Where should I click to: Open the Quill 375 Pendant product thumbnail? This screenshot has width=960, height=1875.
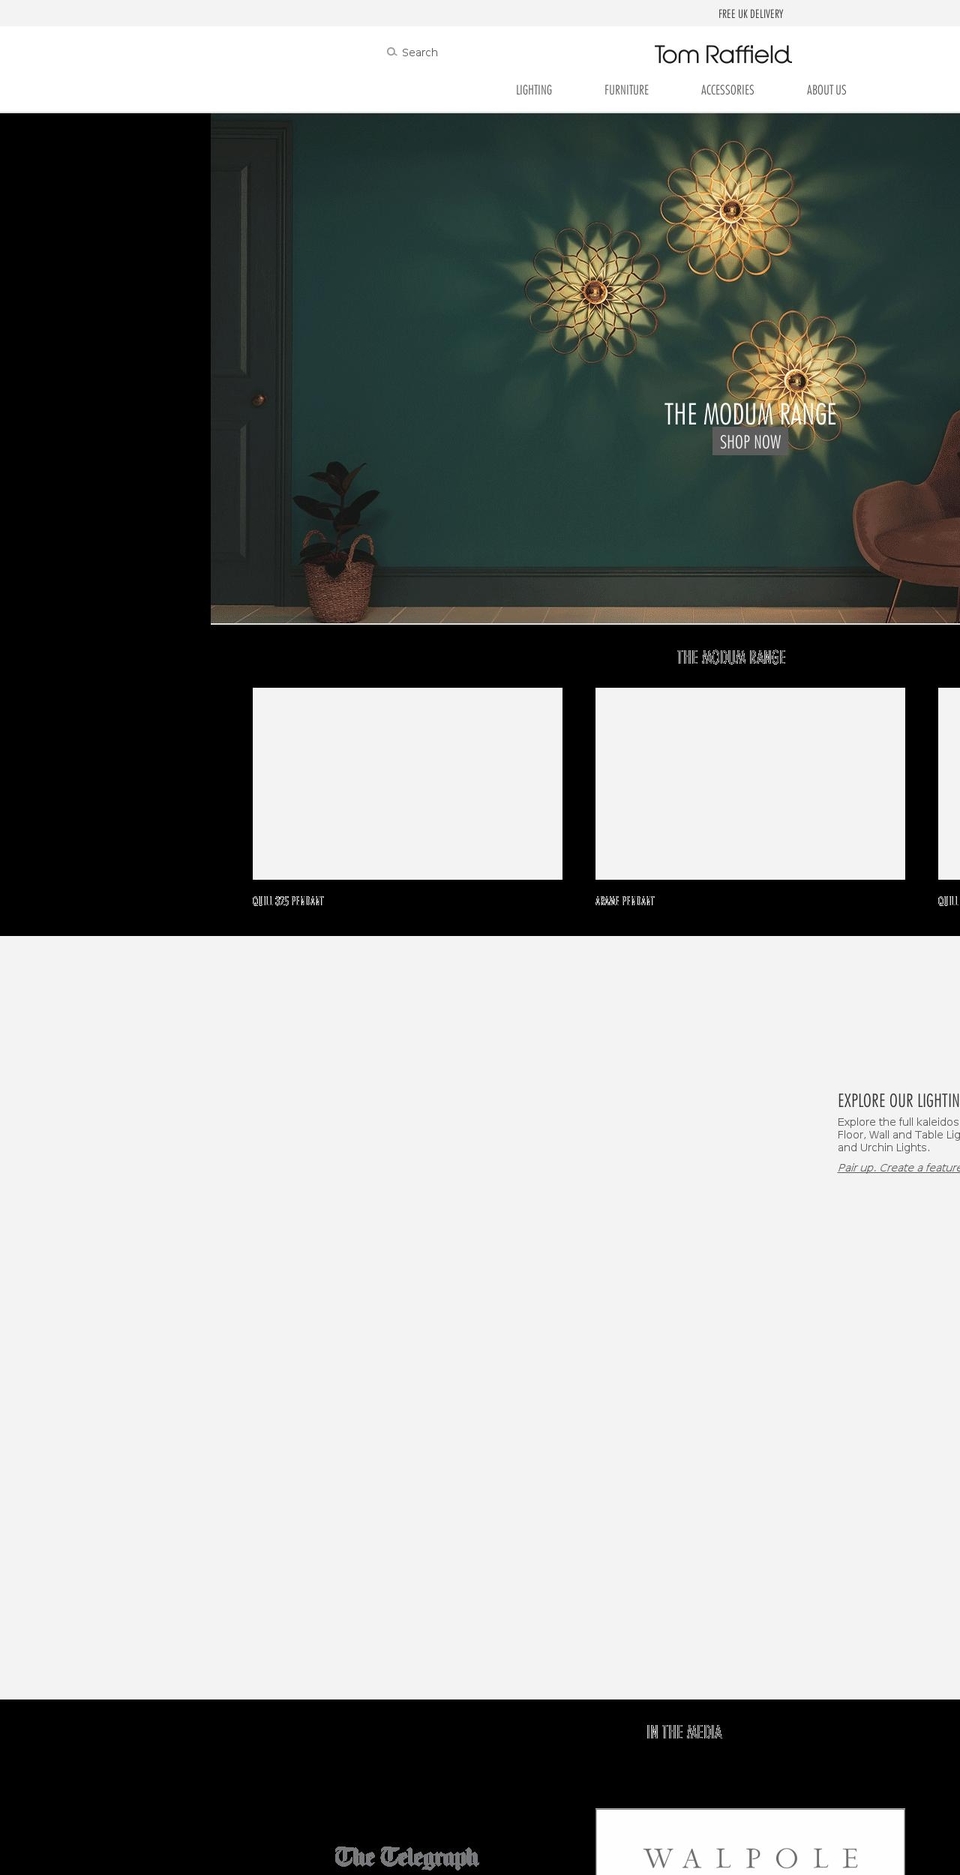click(407, 784)
